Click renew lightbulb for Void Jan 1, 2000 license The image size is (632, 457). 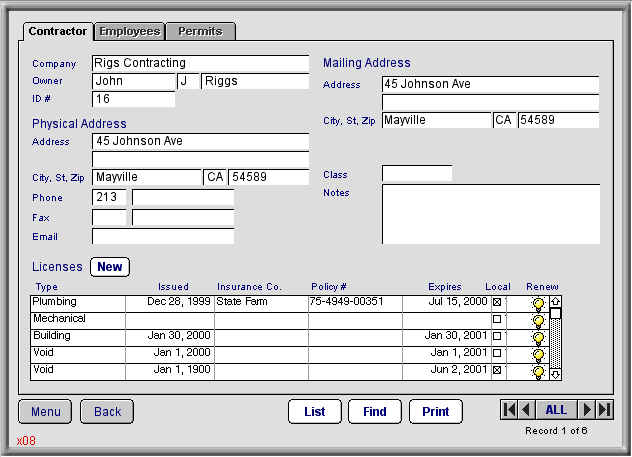538,355
